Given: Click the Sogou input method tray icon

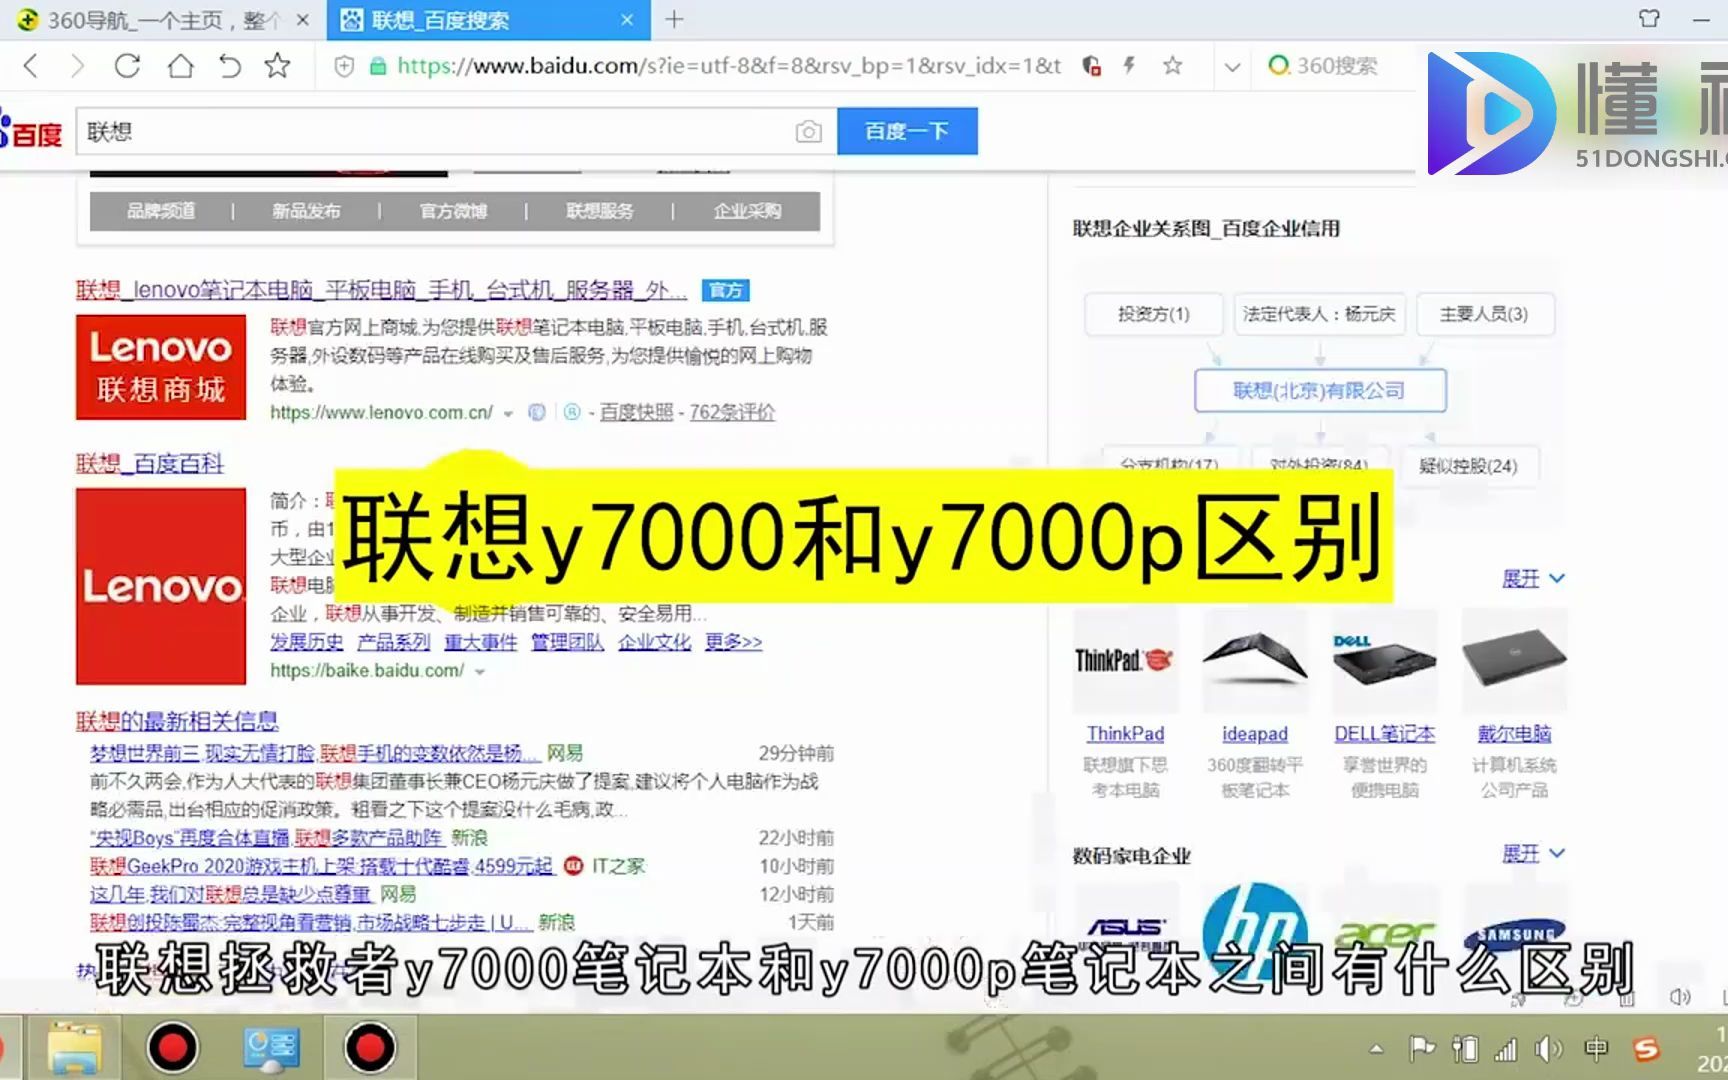Looking at the screenshot, I should tap(1646, 1049).
